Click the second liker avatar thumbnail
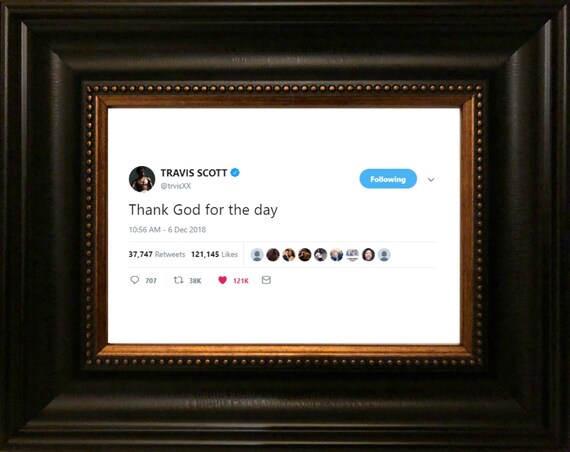Image resolution: width=570 pixels, height=452 pixels. [273, 255]
